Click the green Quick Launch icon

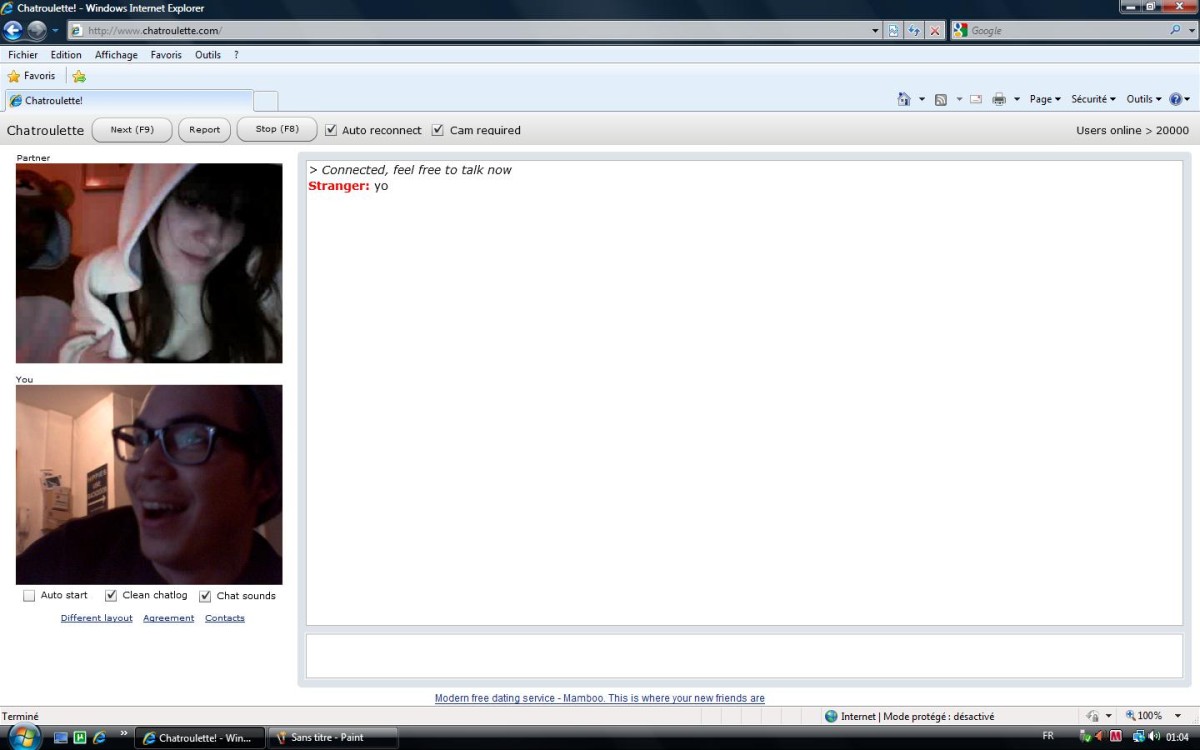point(80,738)
